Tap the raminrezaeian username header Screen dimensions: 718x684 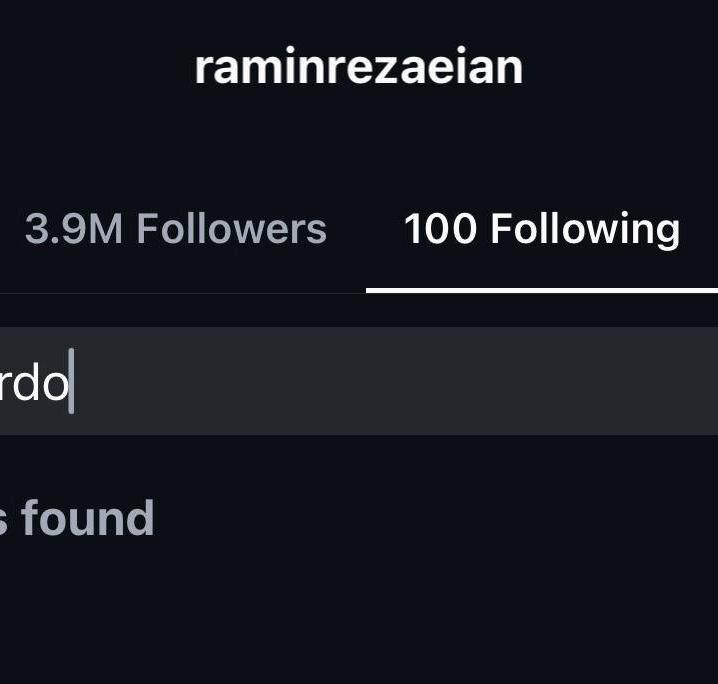pos(358,67)
